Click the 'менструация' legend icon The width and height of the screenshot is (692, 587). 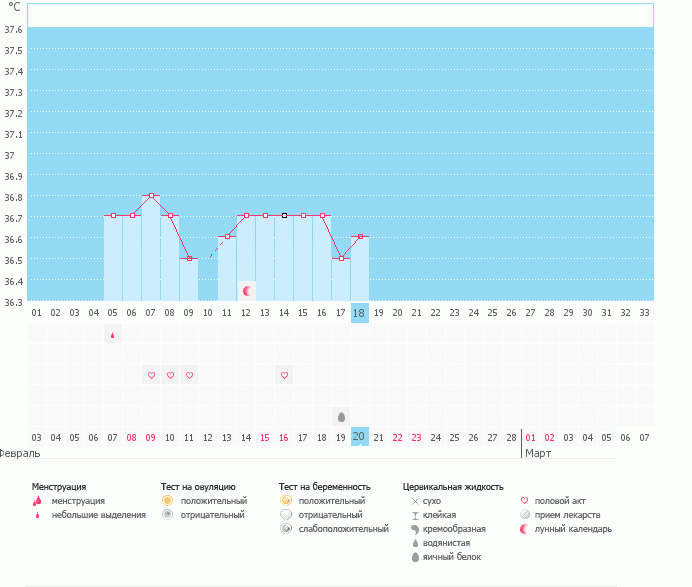(x=37, y=501)
